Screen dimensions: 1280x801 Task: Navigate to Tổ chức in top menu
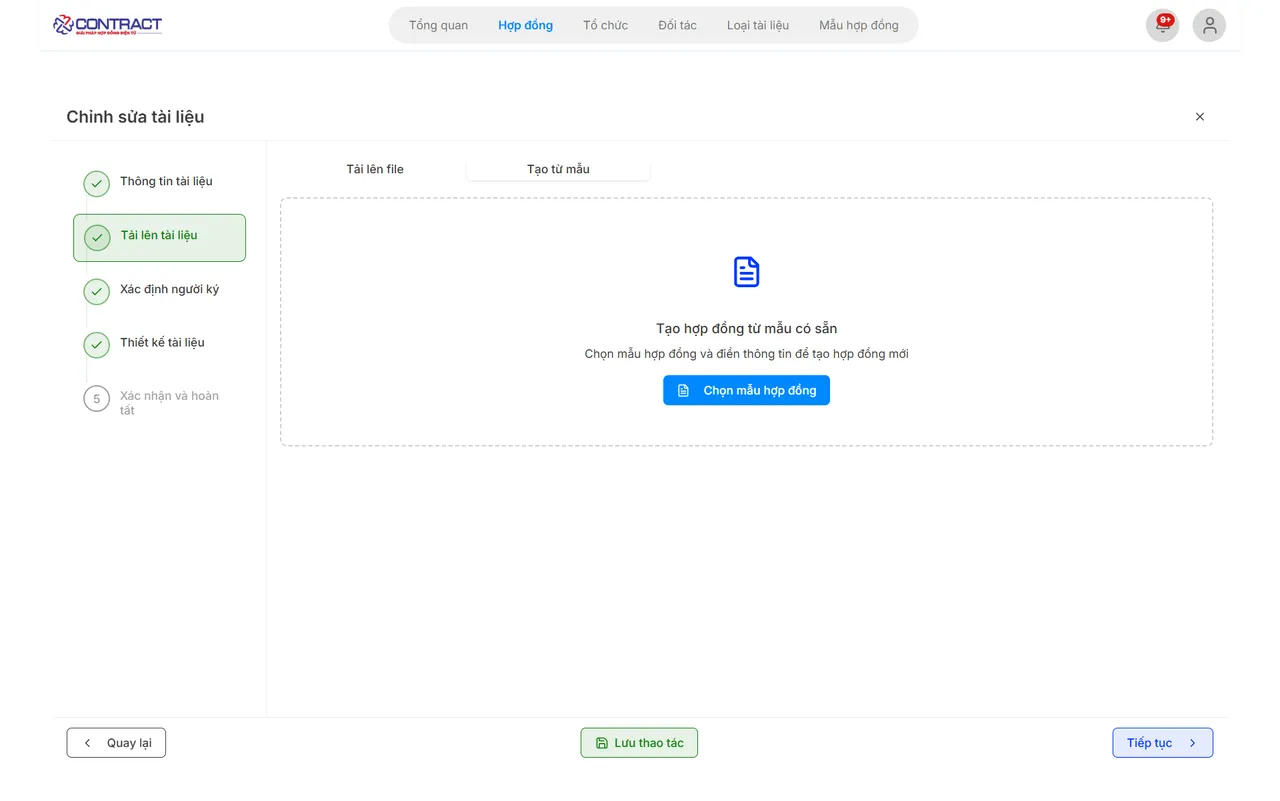point(605,25)
